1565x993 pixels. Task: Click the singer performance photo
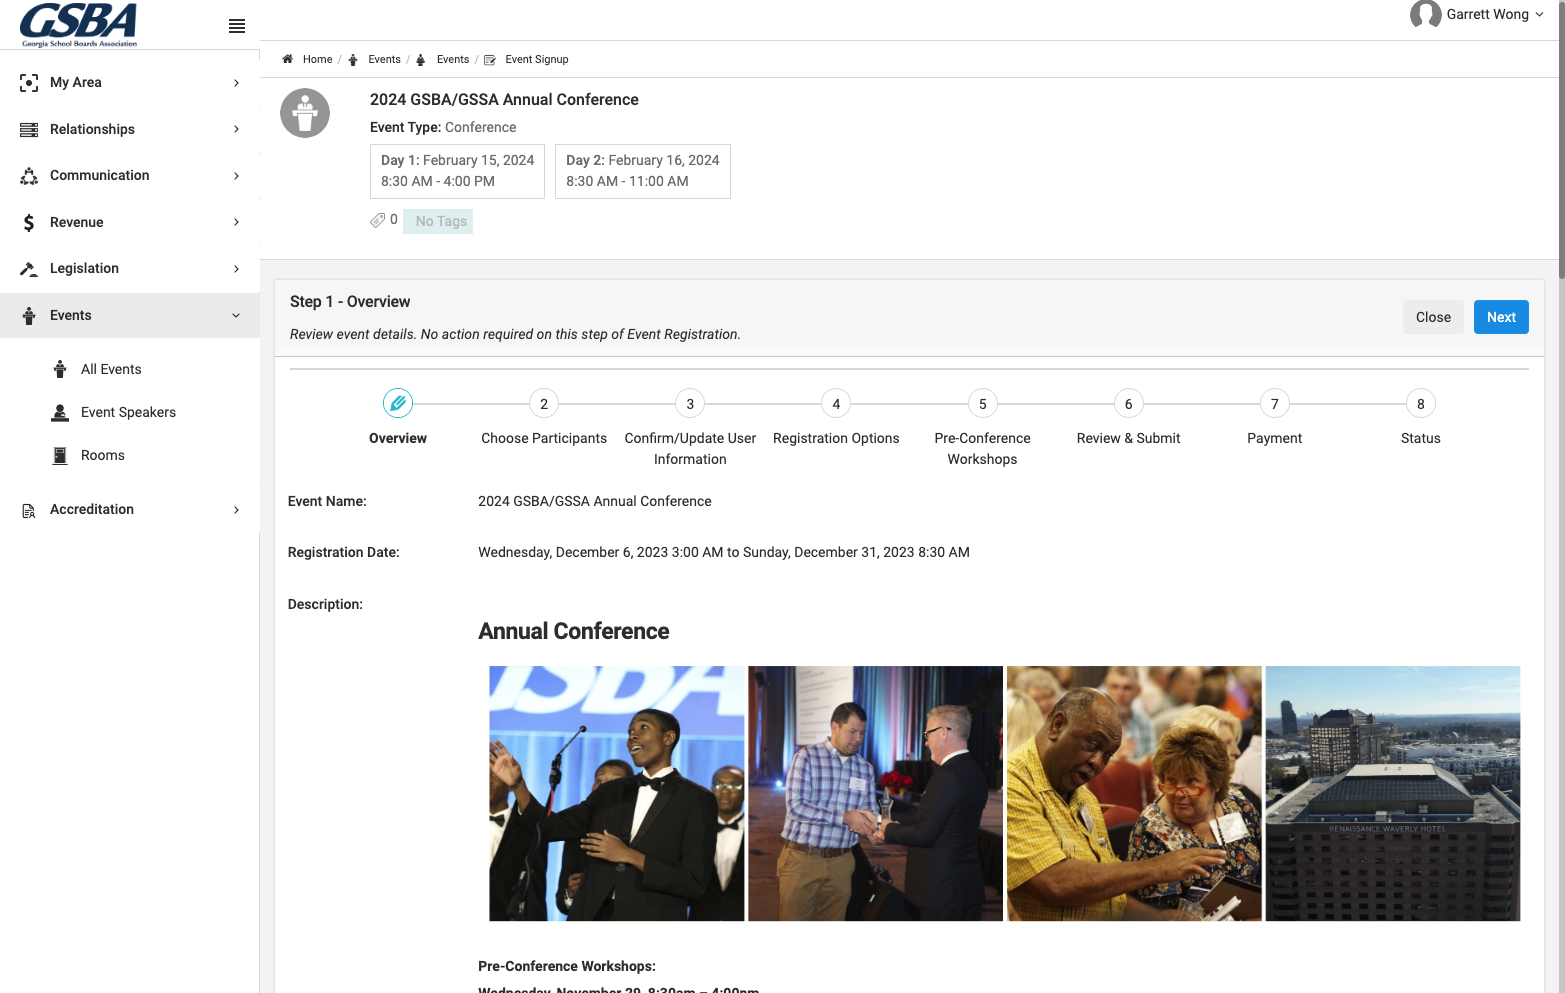coord(616,793)
